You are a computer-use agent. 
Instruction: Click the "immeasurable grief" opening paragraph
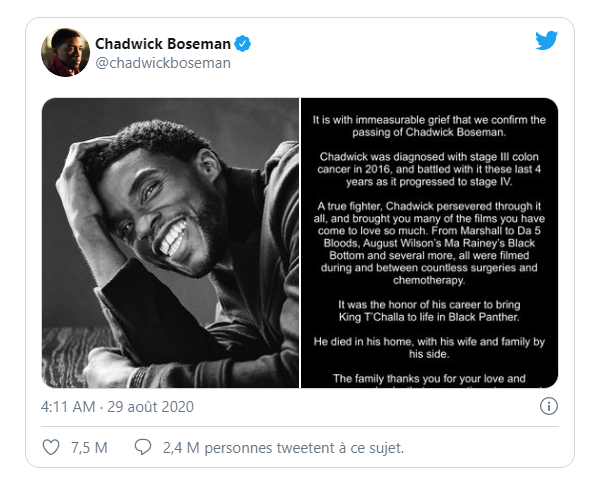(x=428, y=127)
